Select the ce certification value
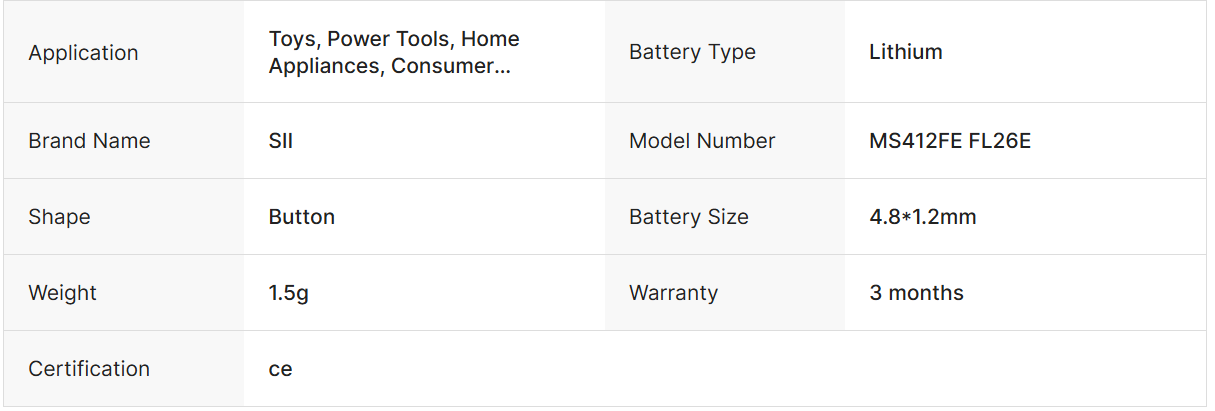The width and height of the screenshot is (1215, 411). pos(280,369)
